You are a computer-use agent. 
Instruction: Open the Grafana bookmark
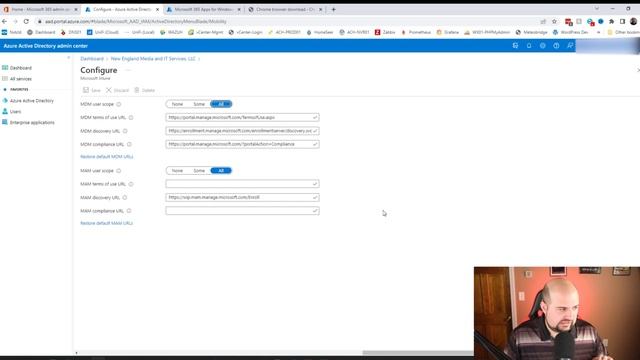pyautogui.click(x=447, y=32)
